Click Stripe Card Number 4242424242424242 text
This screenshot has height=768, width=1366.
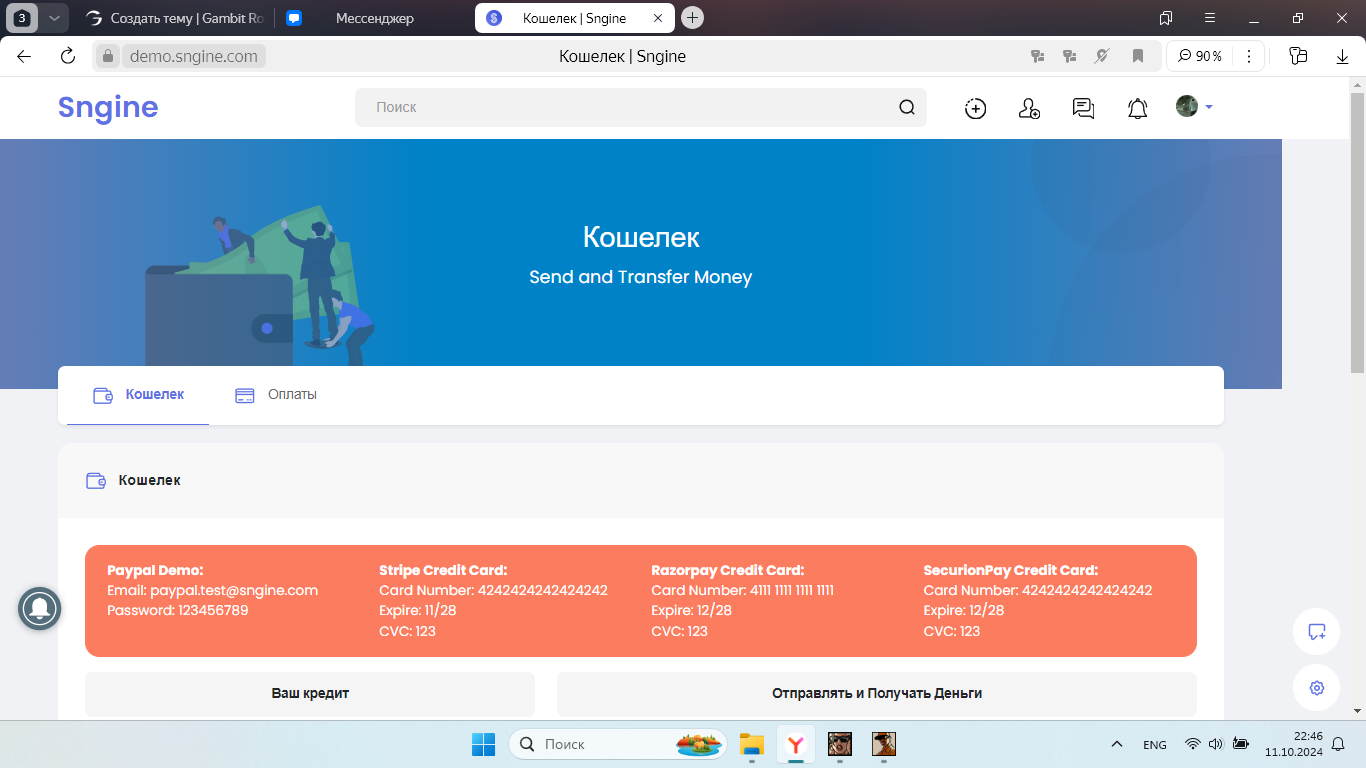(493, 590)
